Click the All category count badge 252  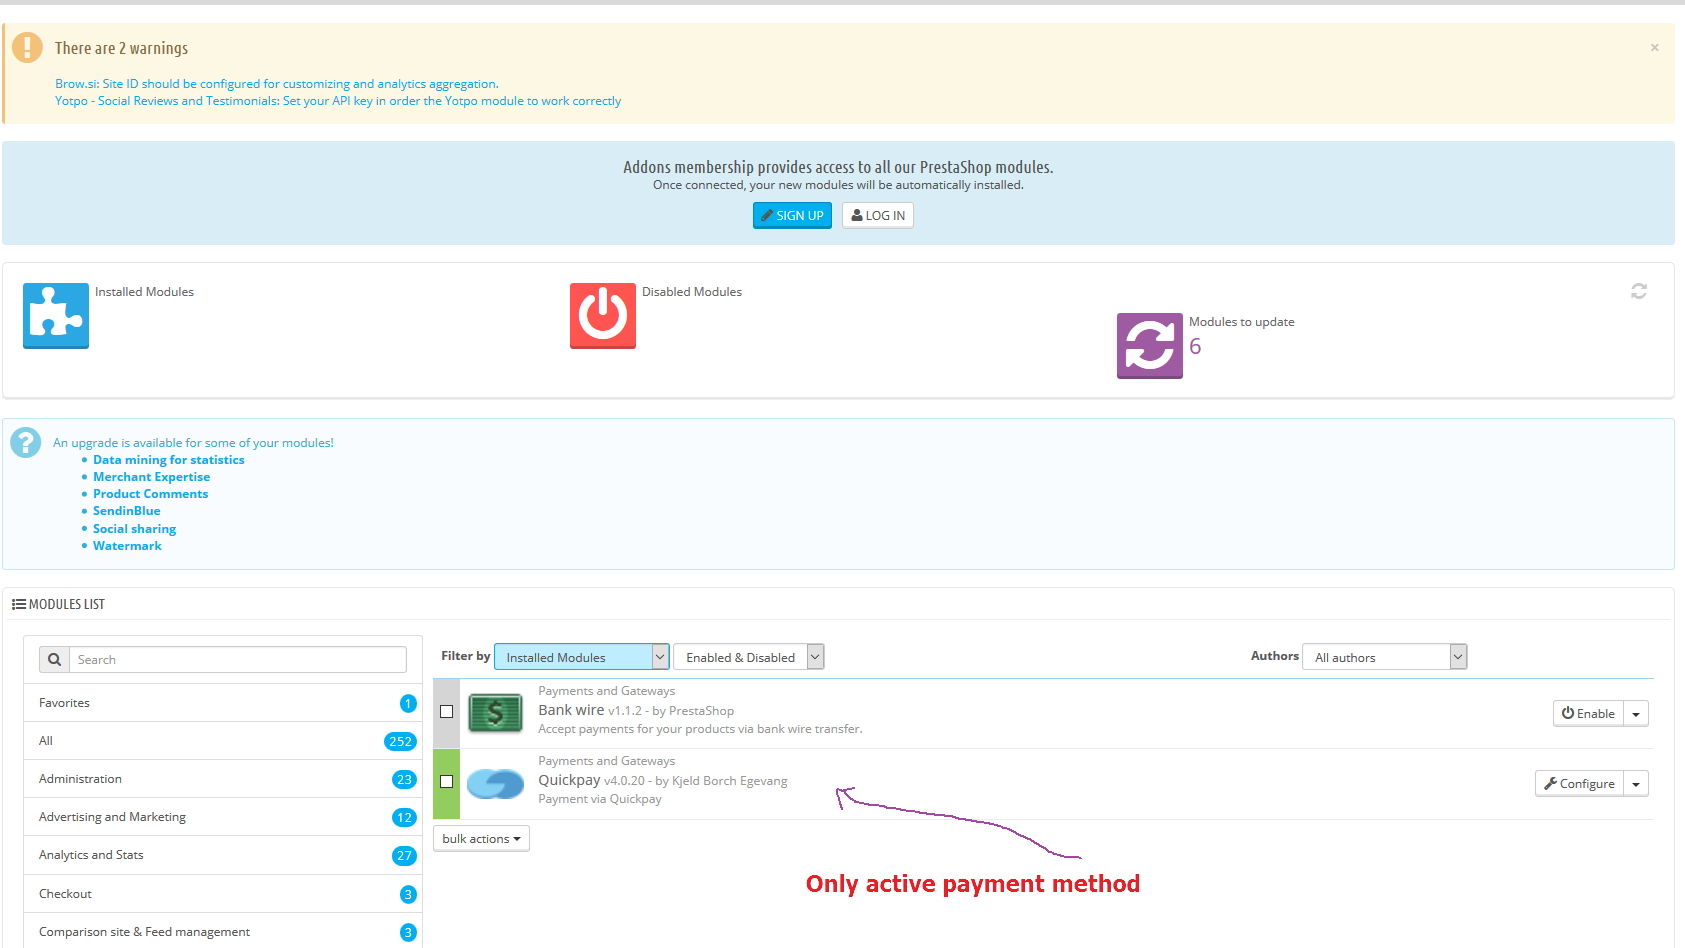pos(400,741)
